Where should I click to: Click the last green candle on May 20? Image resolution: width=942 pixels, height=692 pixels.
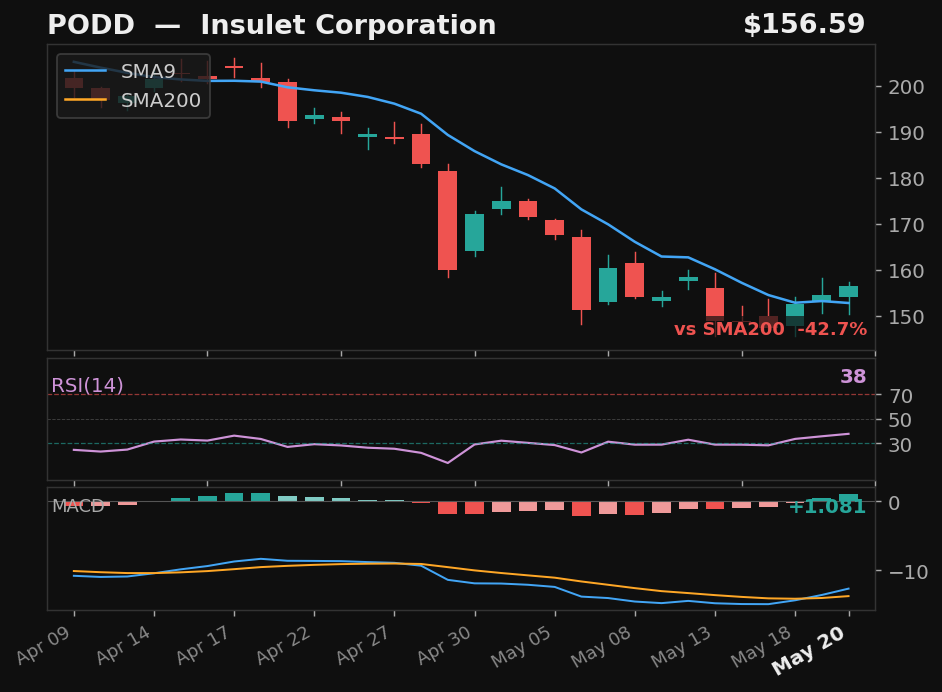849,291
